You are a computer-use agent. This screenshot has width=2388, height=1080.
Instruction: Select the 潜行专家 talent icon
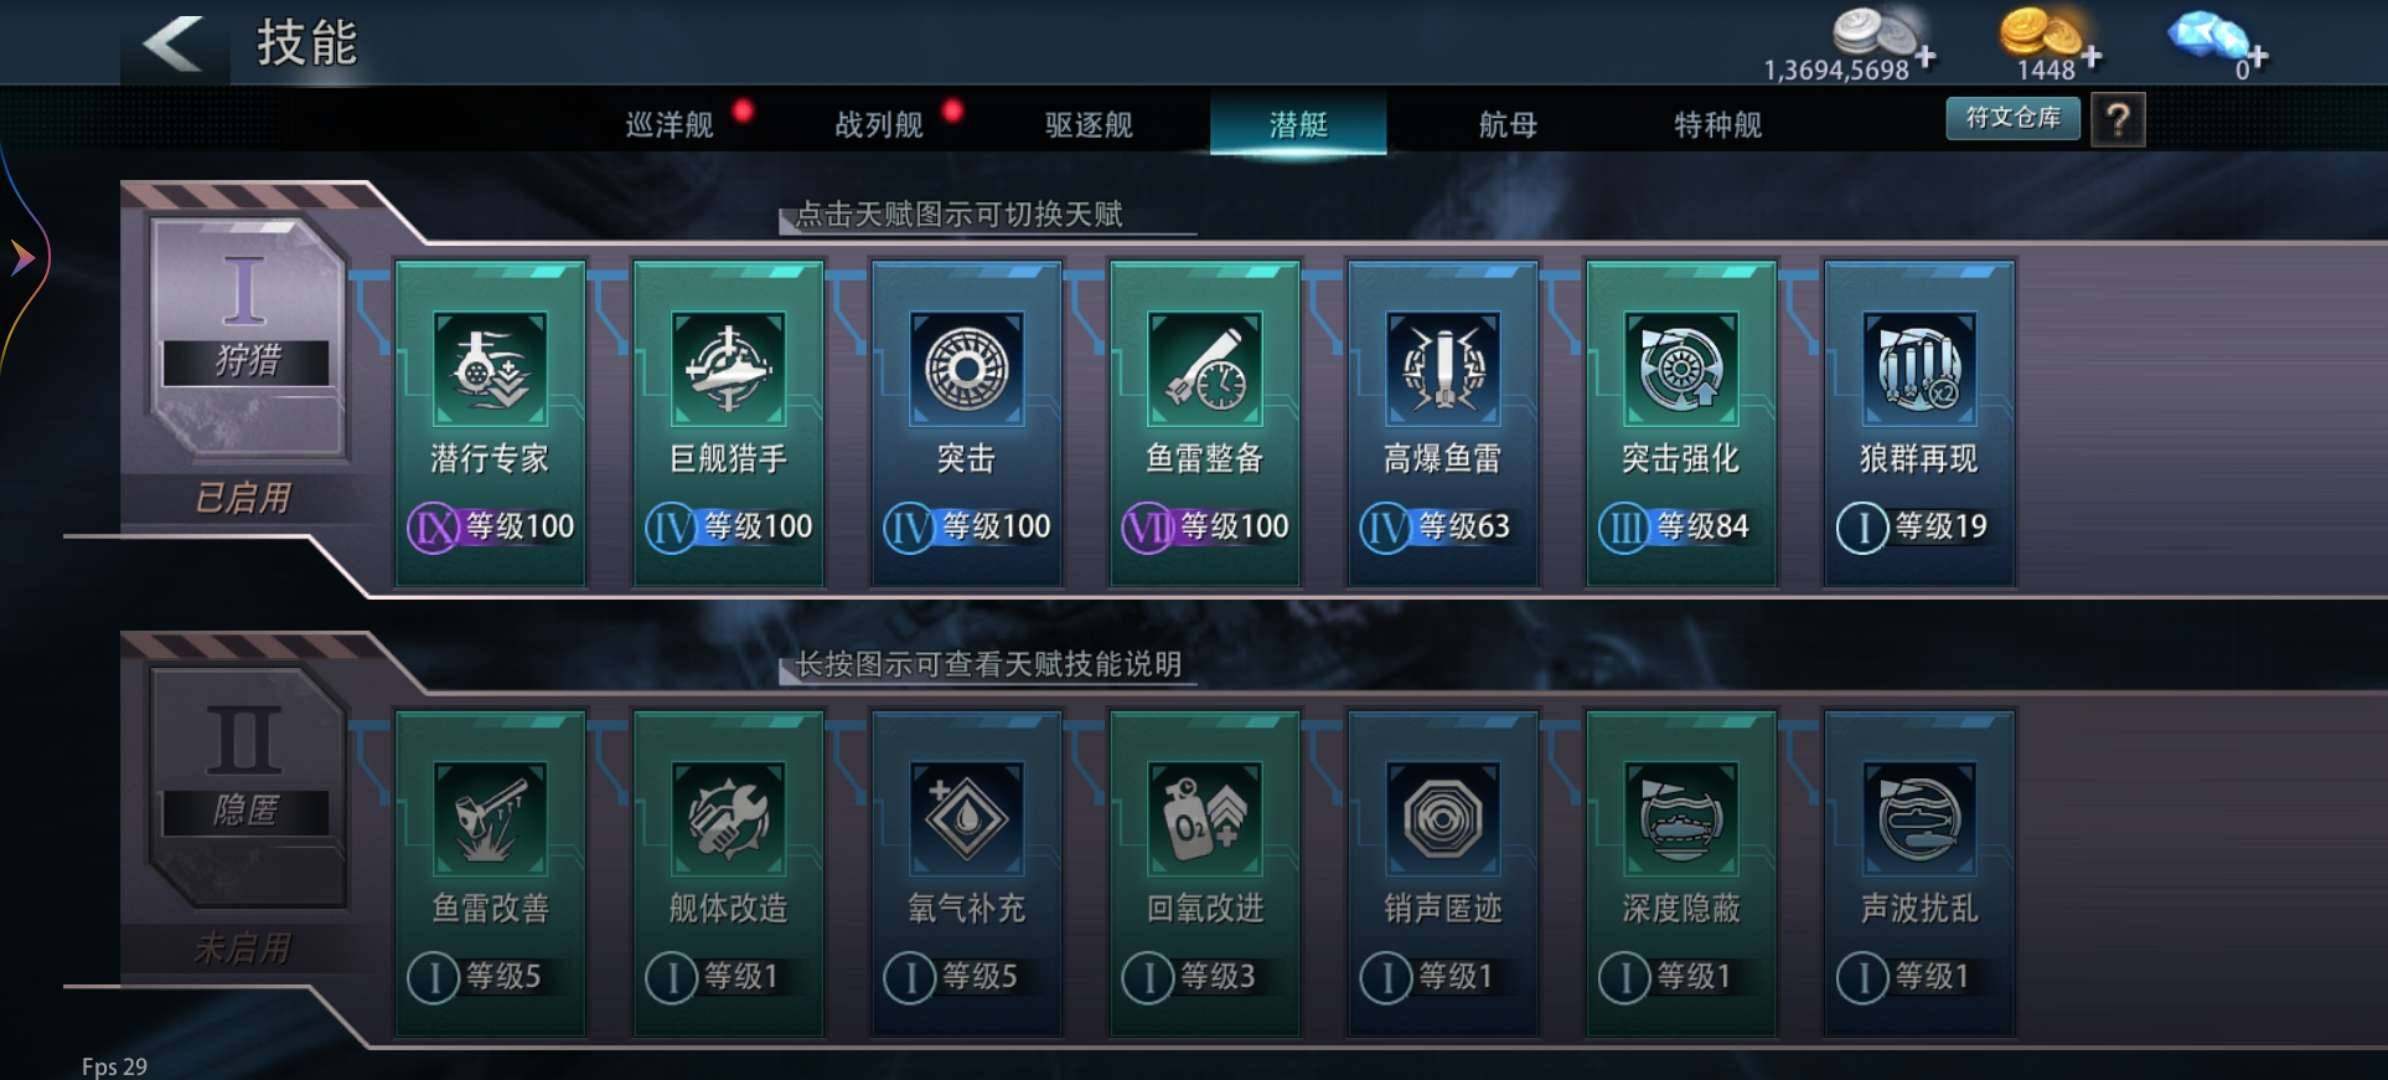coord(490,369)
